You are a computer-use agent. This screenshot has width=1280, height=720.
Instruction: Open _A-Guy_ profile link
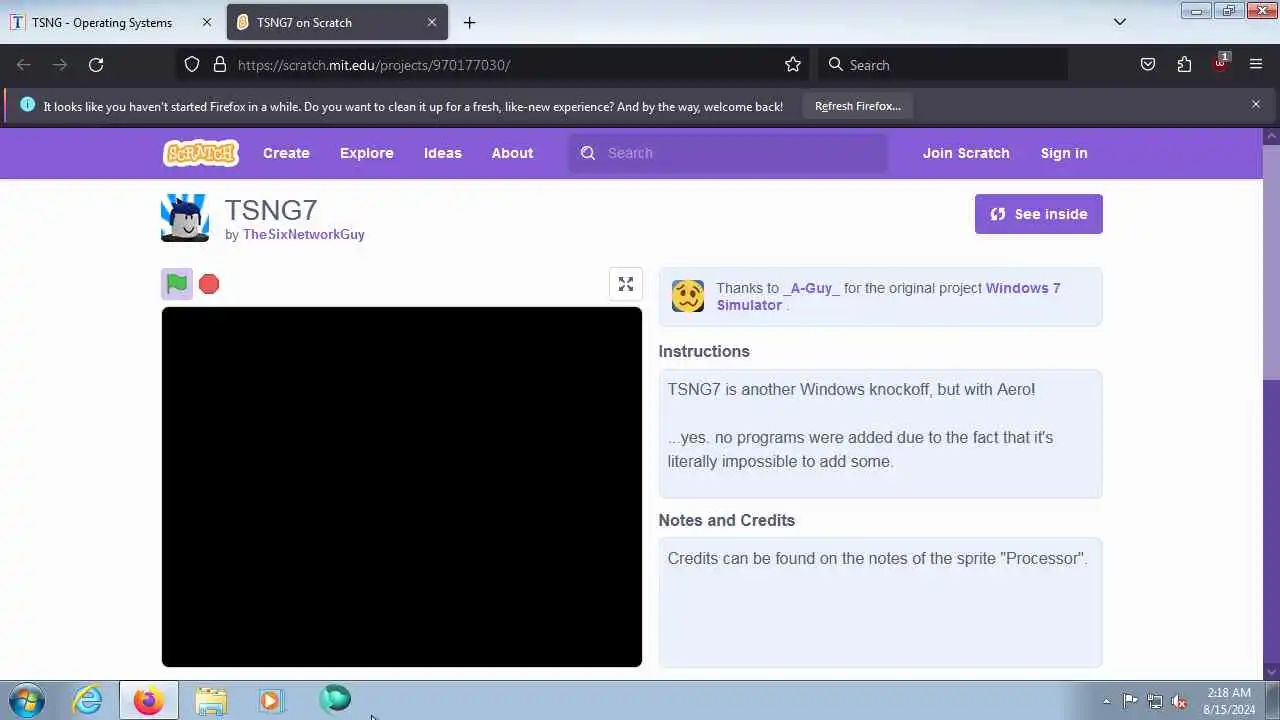(811, 288)
